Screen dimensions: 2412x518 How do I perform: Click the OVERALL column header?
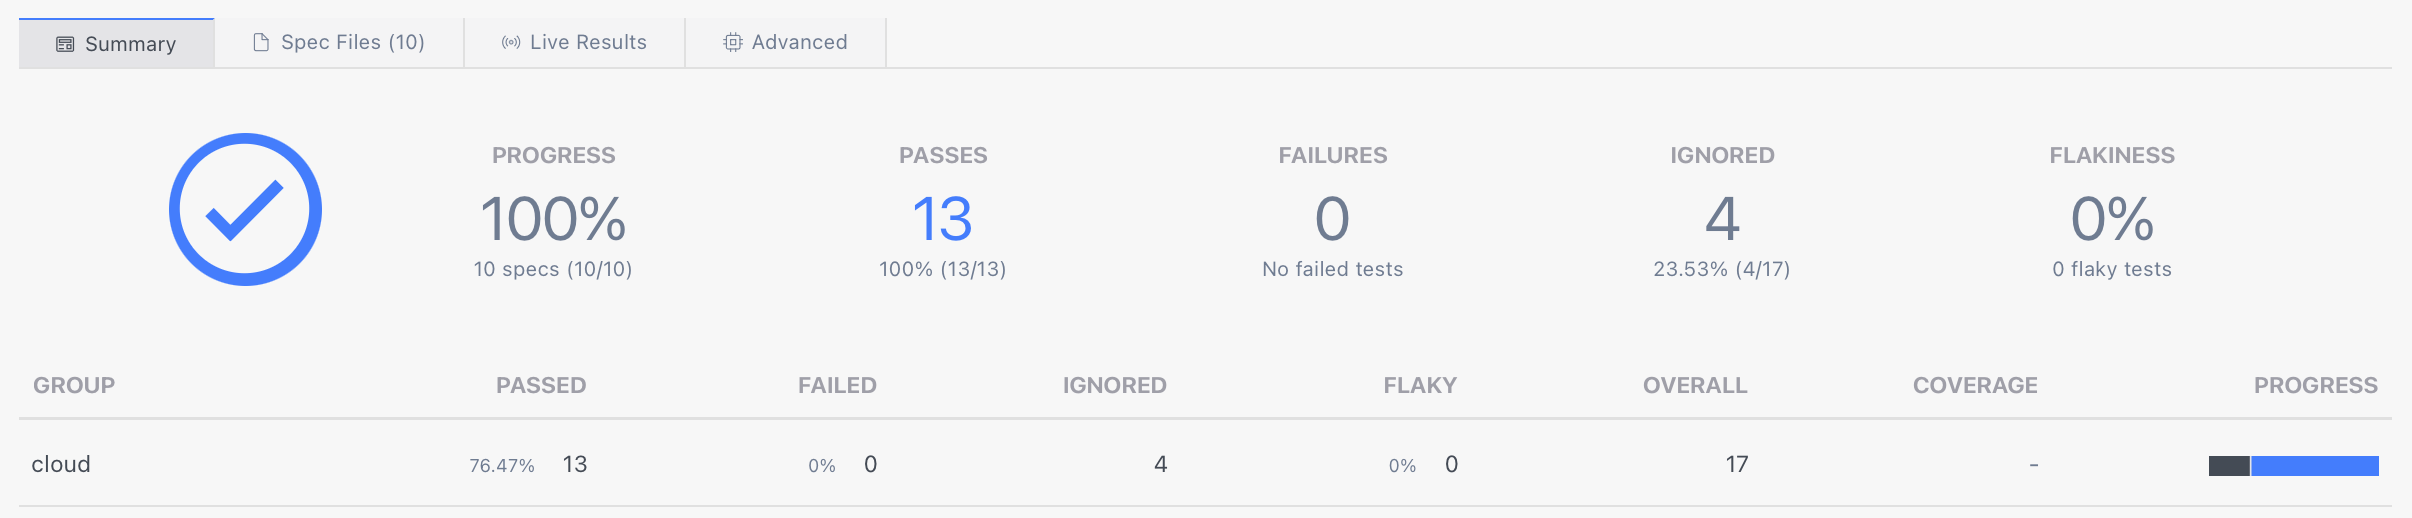tap(1695, 385)
